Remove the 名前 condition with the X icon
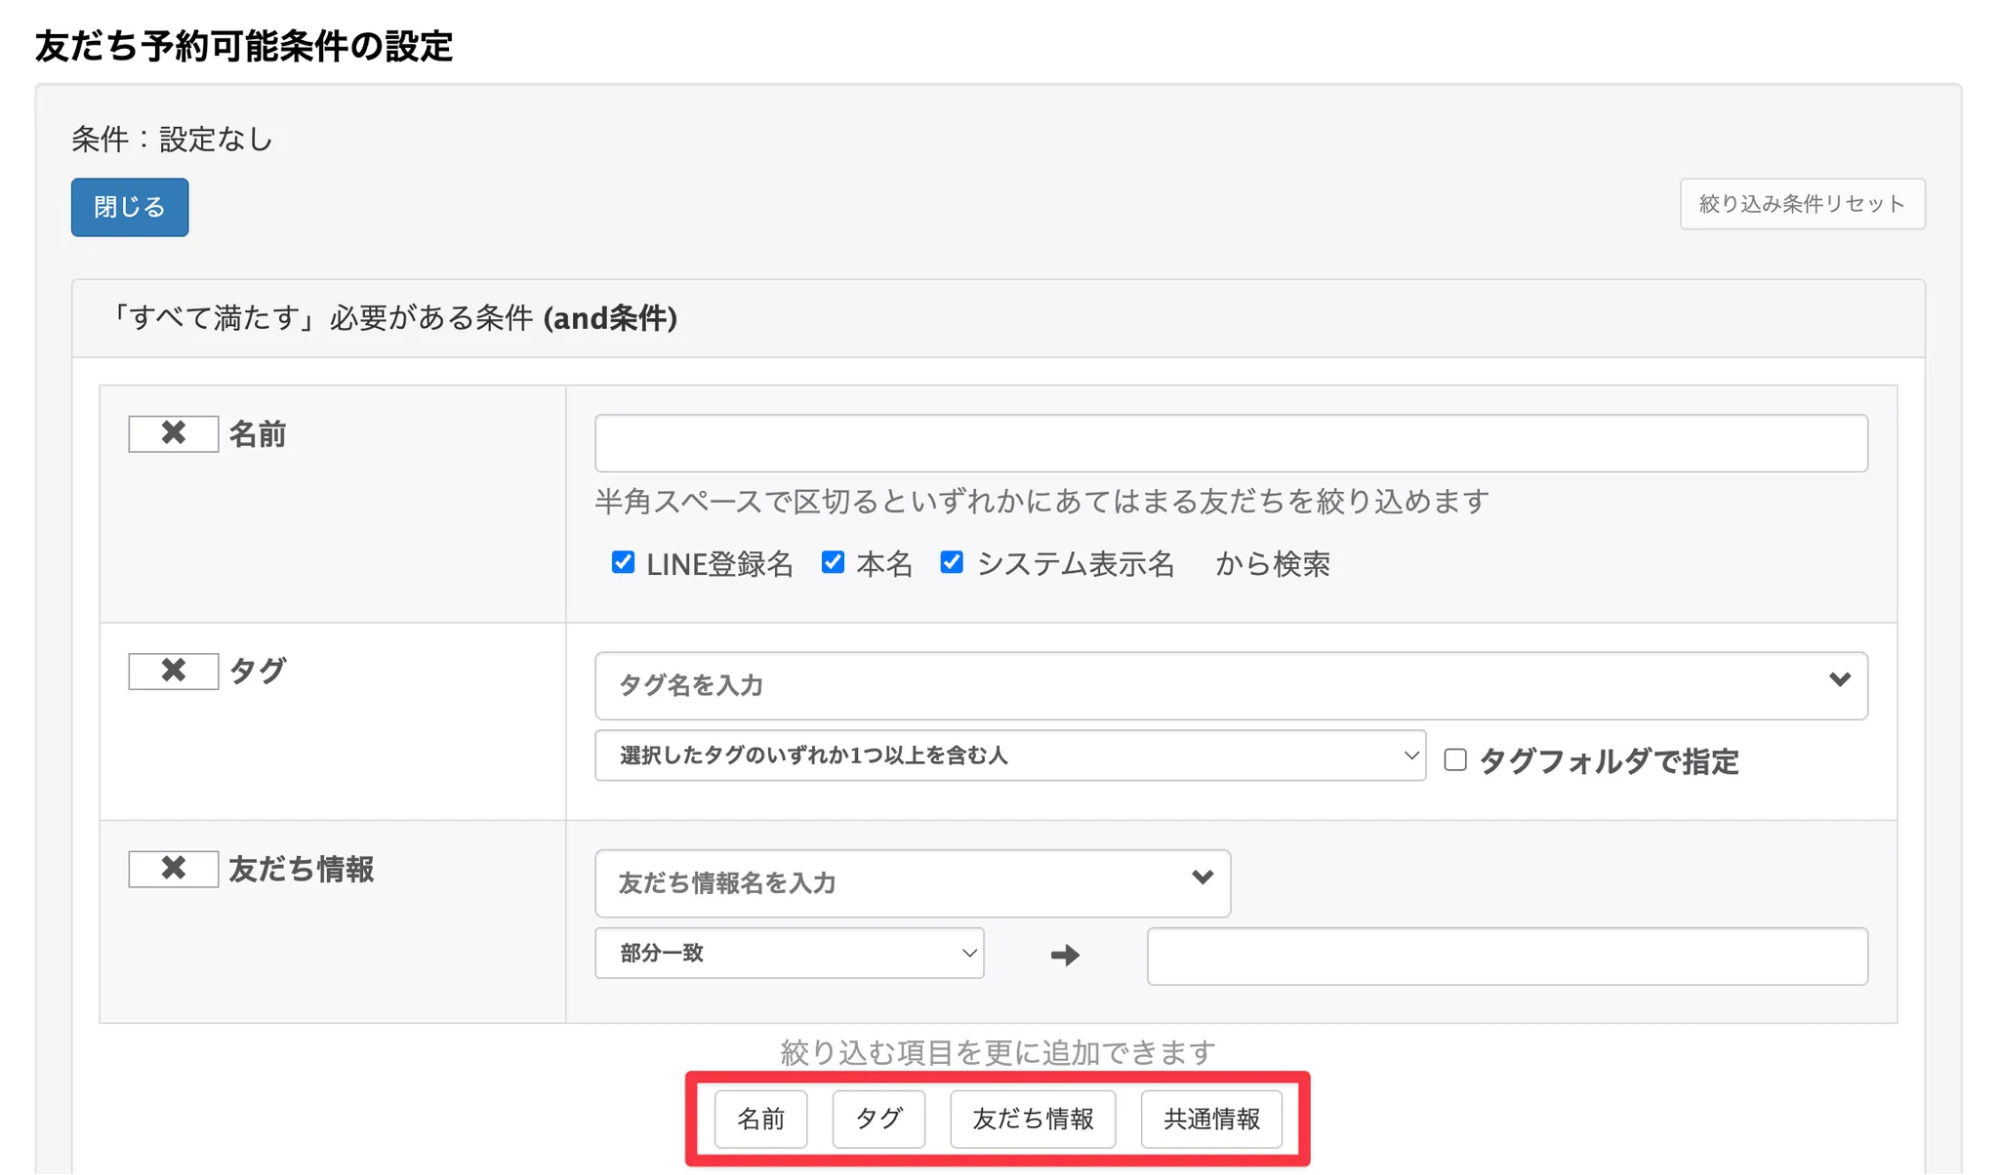The width and height of the screenshot is (1999, 1175). [x=172, y=434]
